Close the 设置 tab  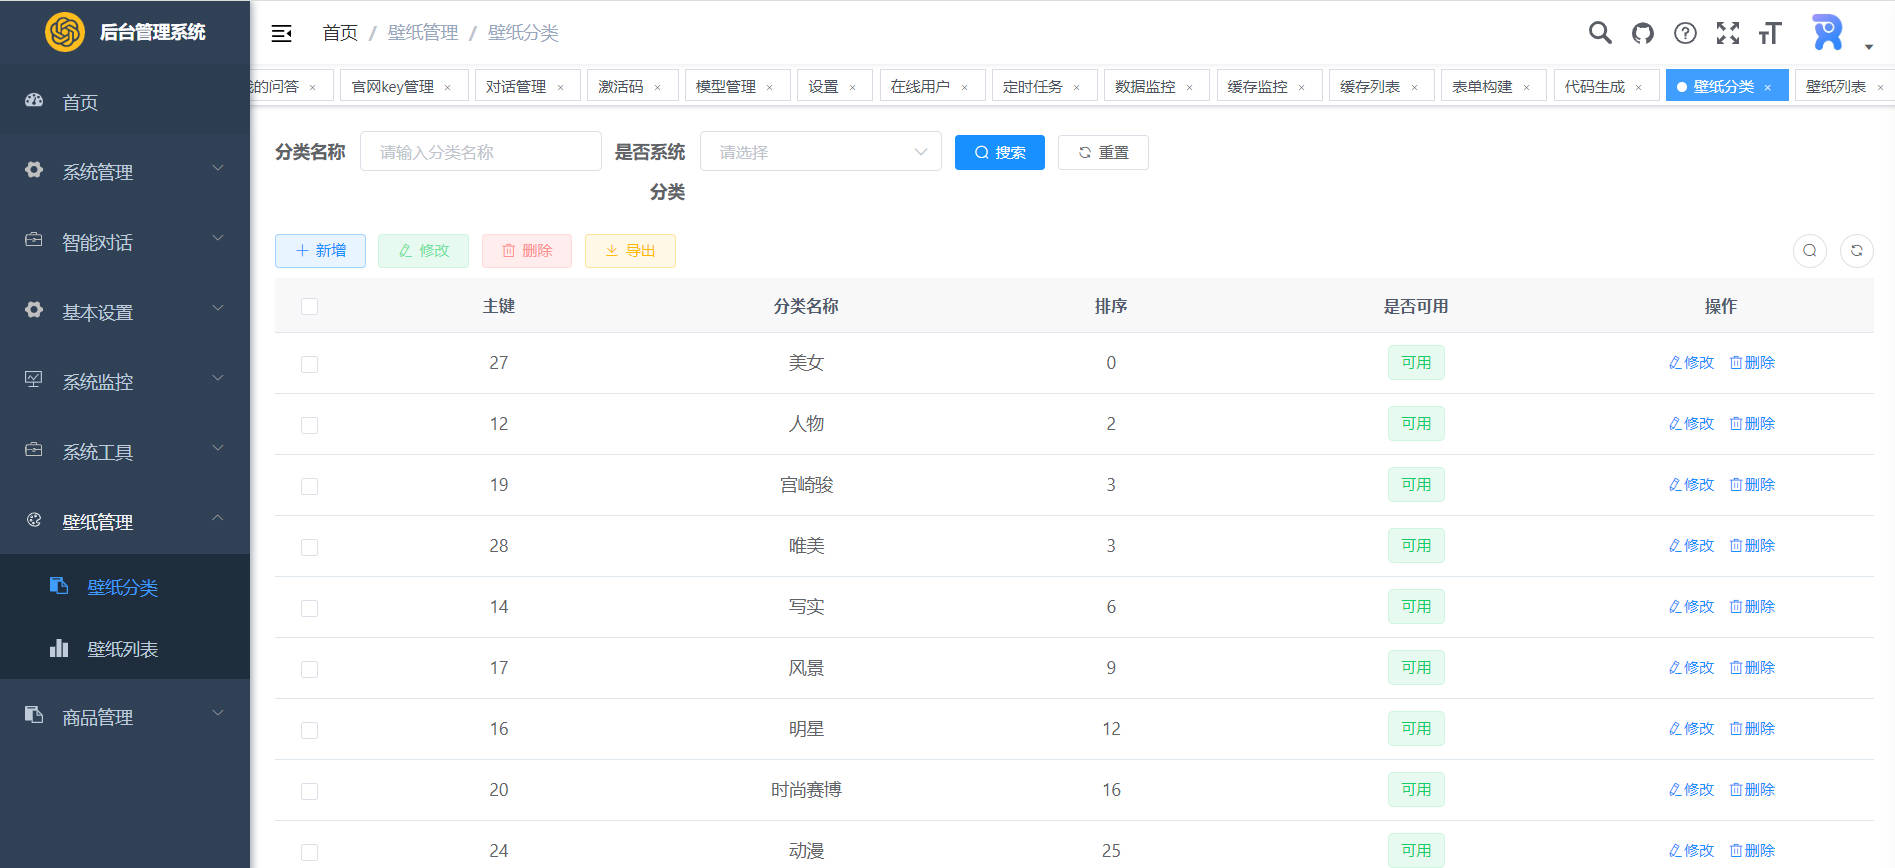[x=852, y=87]
